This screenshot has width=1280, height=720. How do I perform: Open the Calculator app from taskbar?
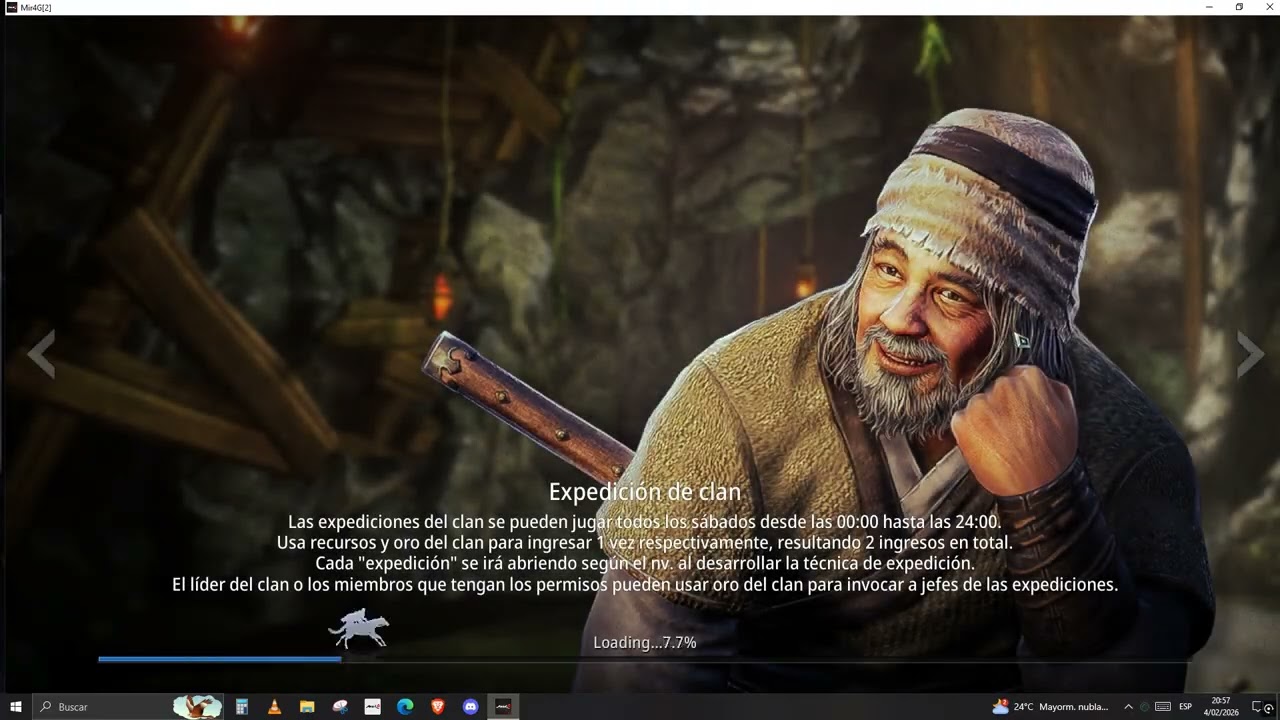(x=241, y=707)
